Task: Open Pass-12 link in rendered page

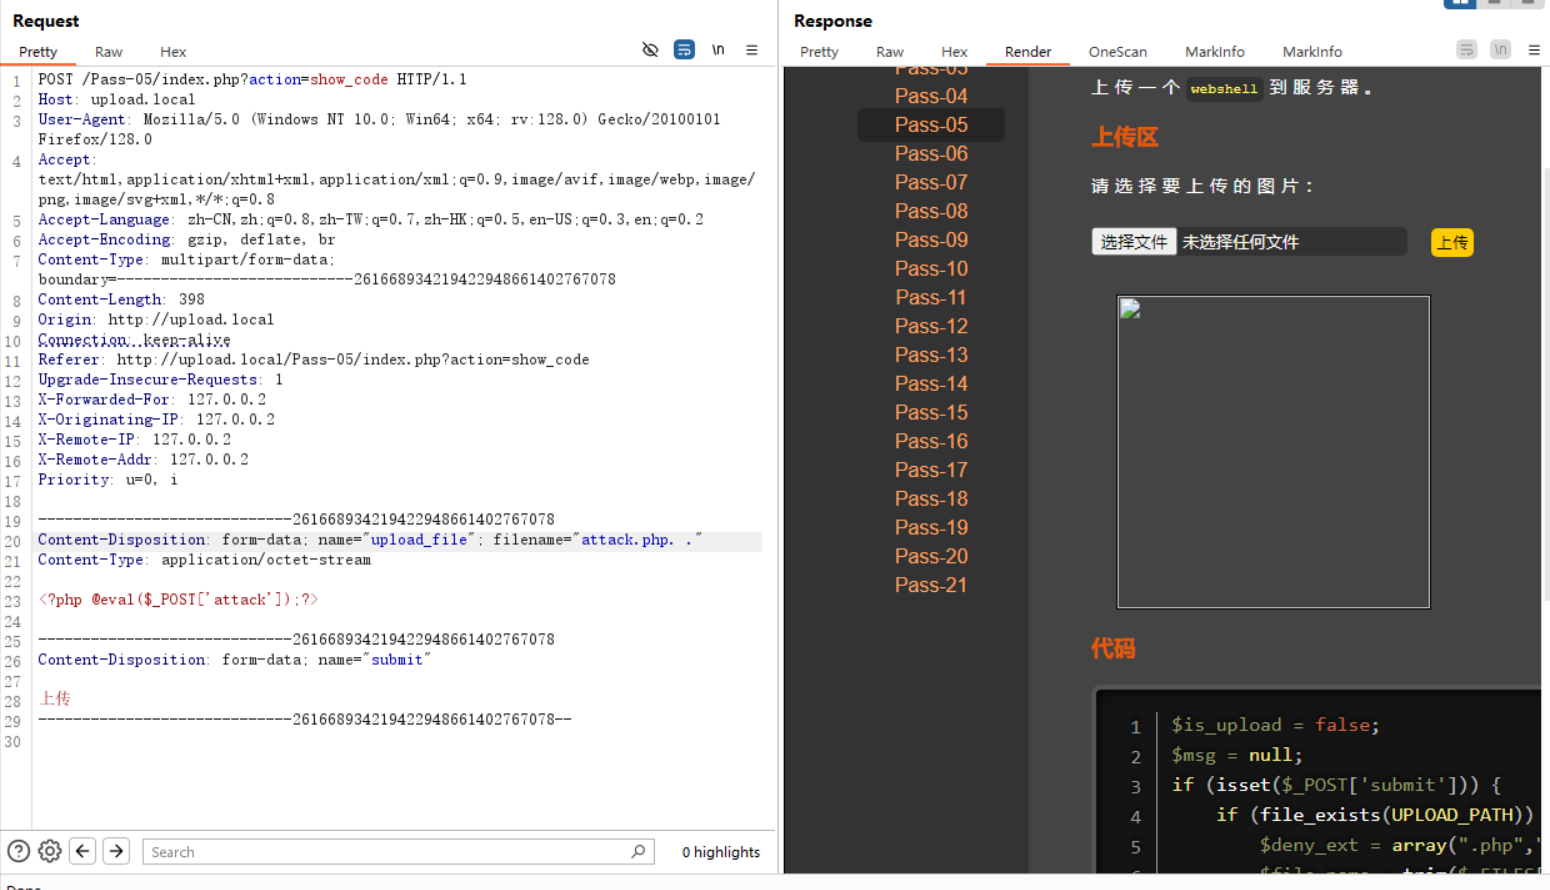Action: coord(931,326)
